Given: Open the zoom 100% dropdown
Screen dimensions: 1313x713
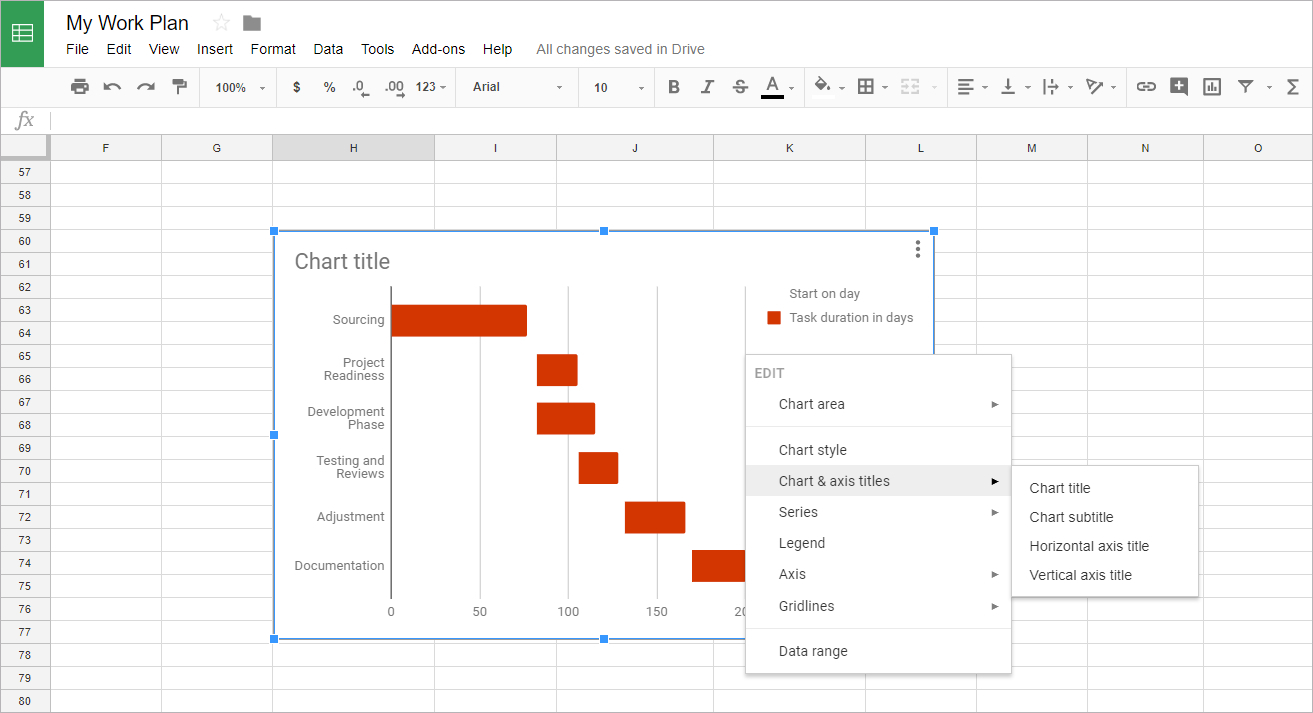Looking at the screenshot, I should (241, 87).
